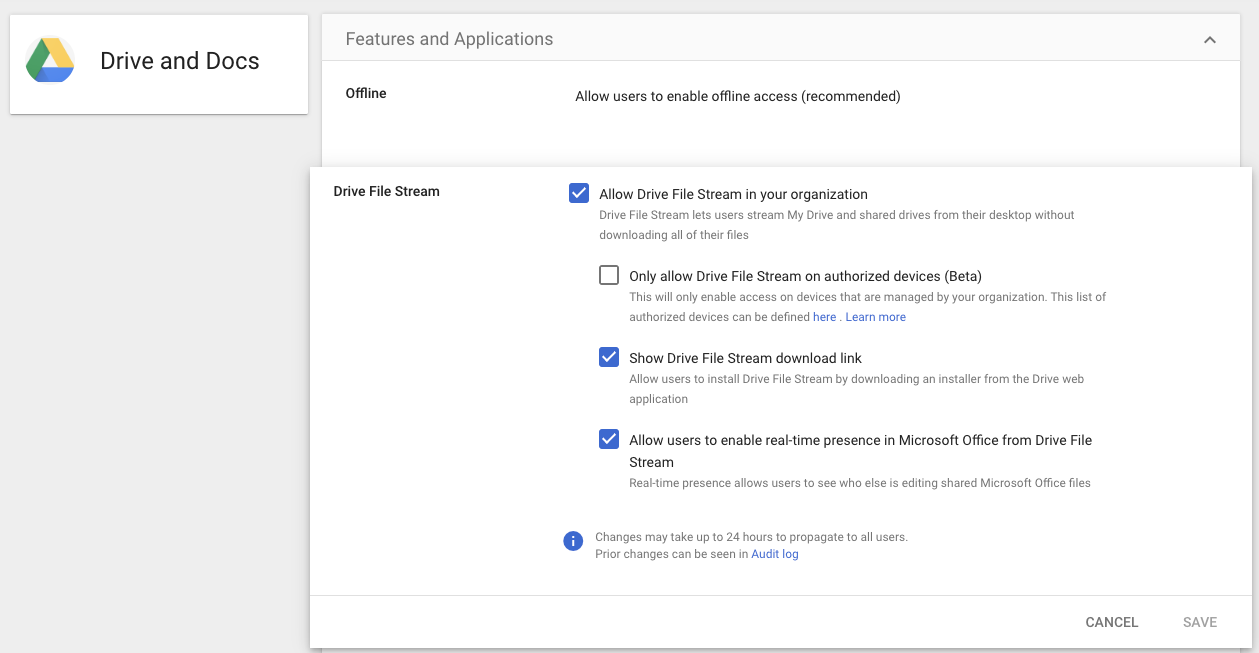Toggle real-time presence in Microsoft Office checkbox
This screenshot has height=653, width=1259.
pyautogui.click(x=609, y=439)
